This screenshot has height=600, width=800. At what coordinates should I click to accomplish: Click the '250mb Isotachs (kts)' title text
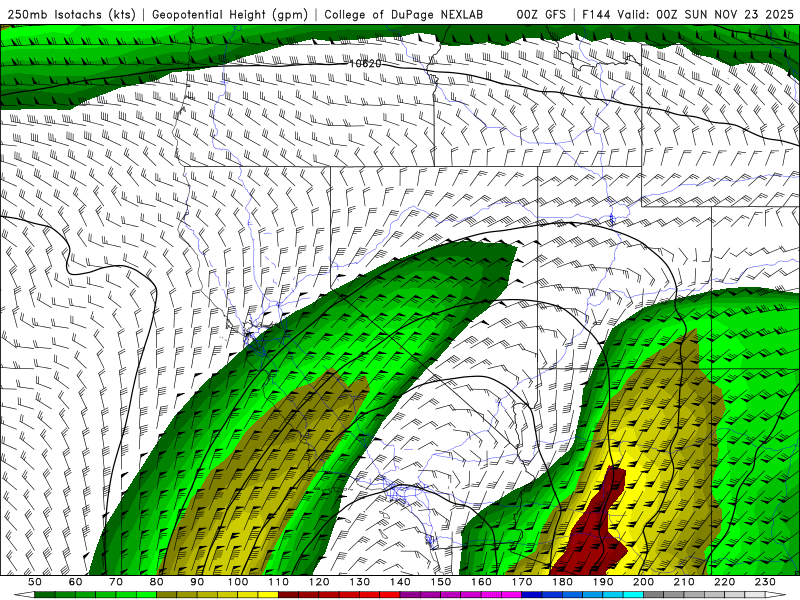[71, 14]
